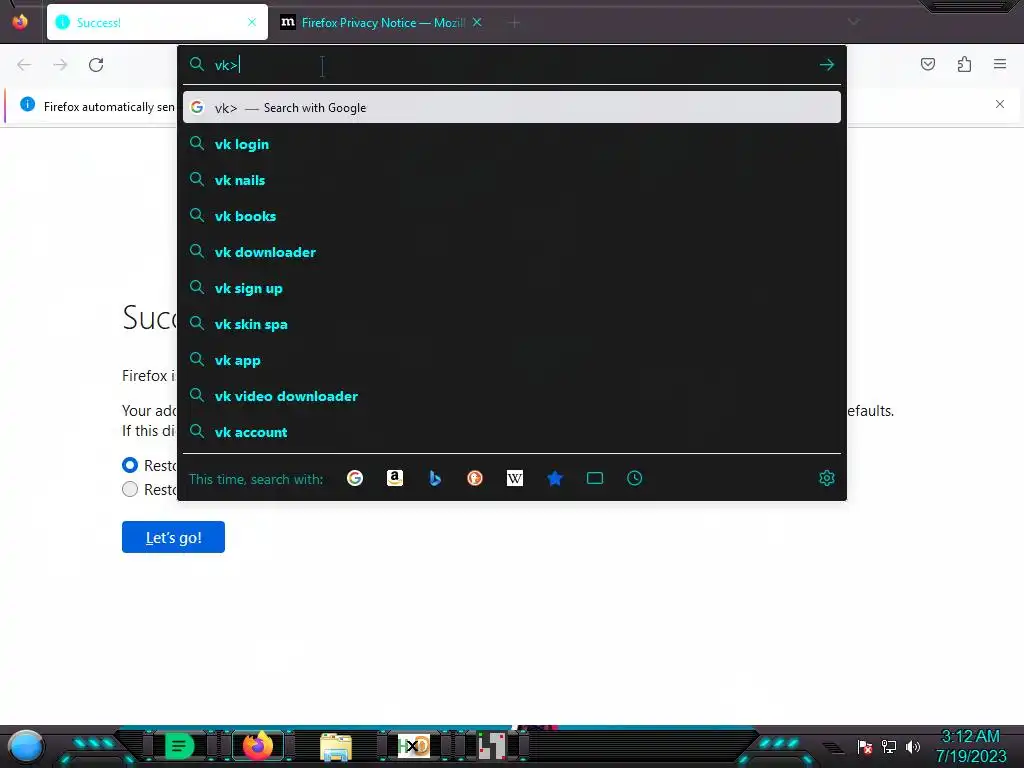This screenshot has width=1024, height=768.
Task: Search History using the clock icon
Action: pyautogui.click(x=635, y=478)
